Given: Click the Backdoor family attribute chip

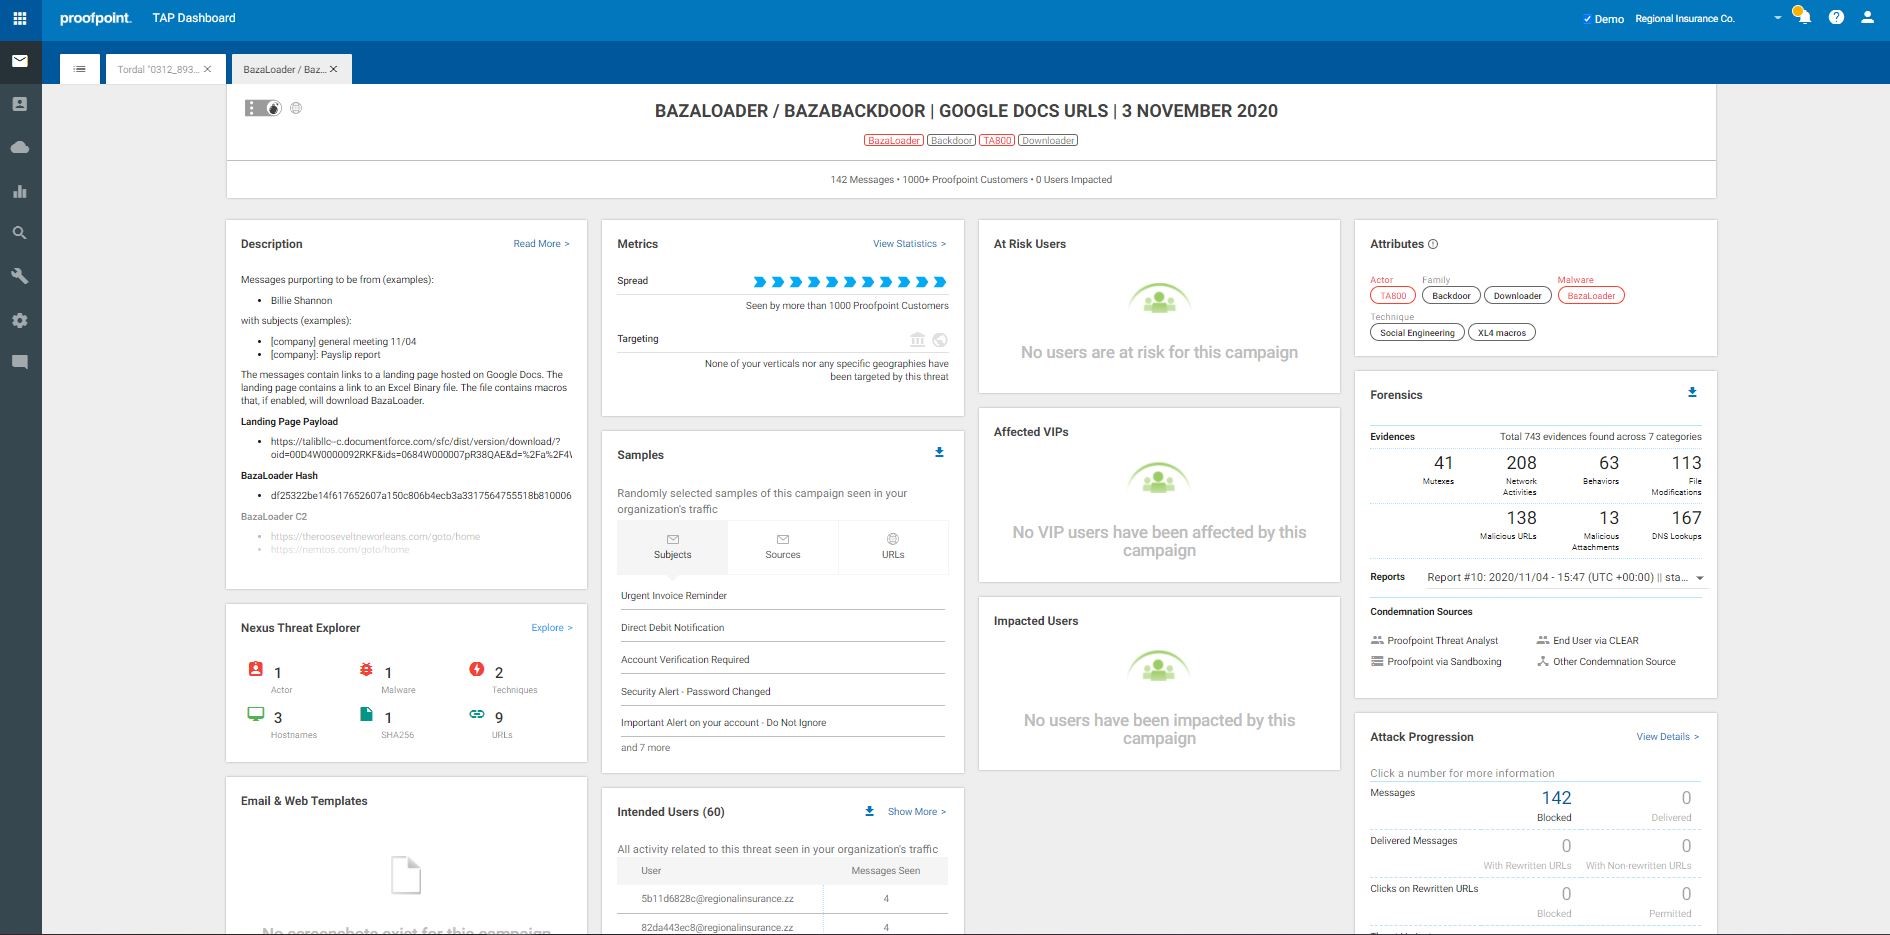Looking at the screenshot, I should click(x=1451, y=296).
